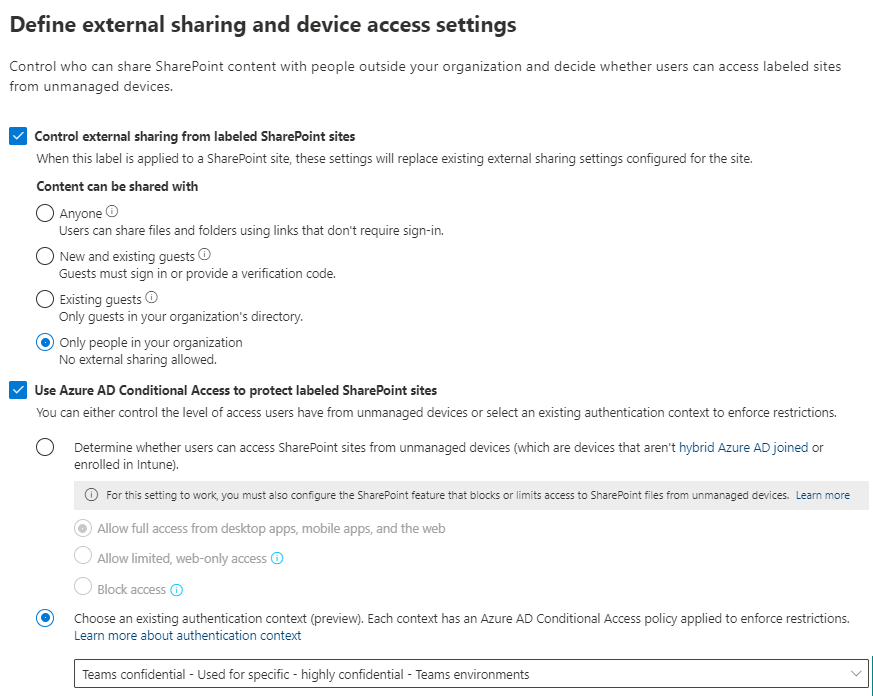The width and height of the screenshot is (873, 696).
Task: Click info icon in the gray notice banner
Action: (x=92, y=495)
